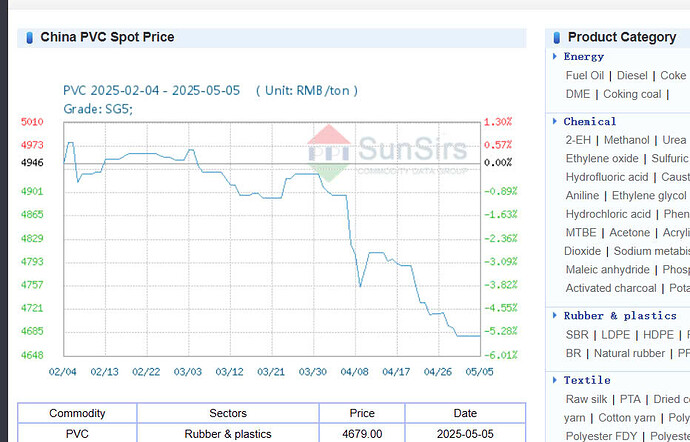Open the Activated charcoal link
Screen dimensions: 690x442
pos(611,288)
